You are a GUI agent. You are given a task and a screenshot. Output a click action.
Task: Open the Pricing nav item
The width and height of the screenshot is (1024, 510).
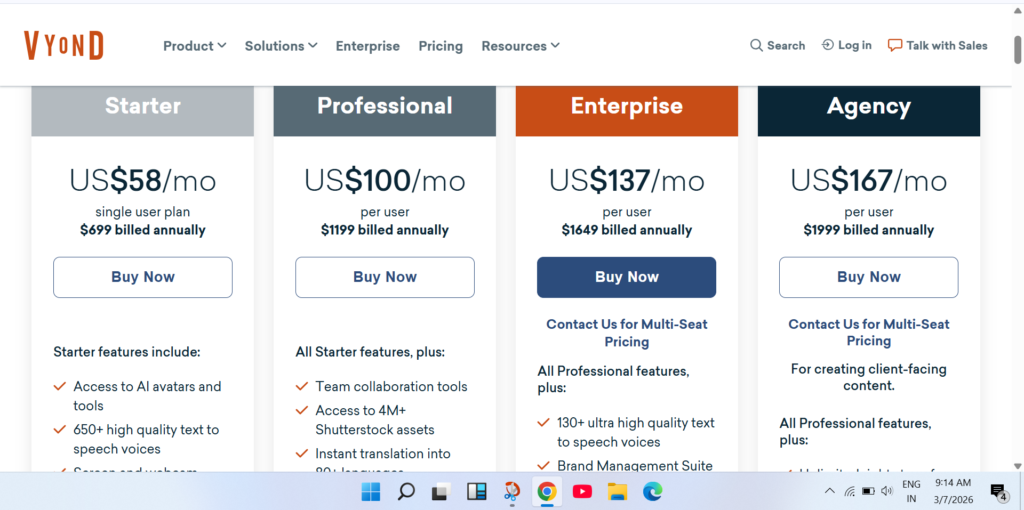[x=440, y=46]
